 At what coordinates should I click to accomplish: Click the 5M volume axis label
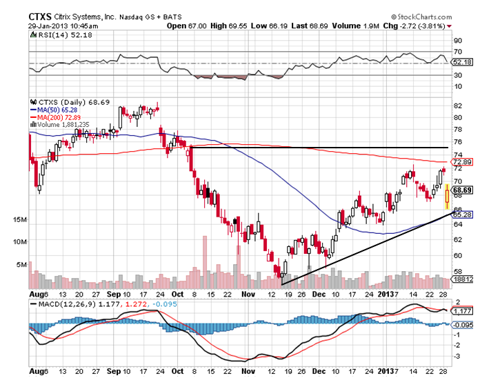pyautogui.click(x=21, y=265)
